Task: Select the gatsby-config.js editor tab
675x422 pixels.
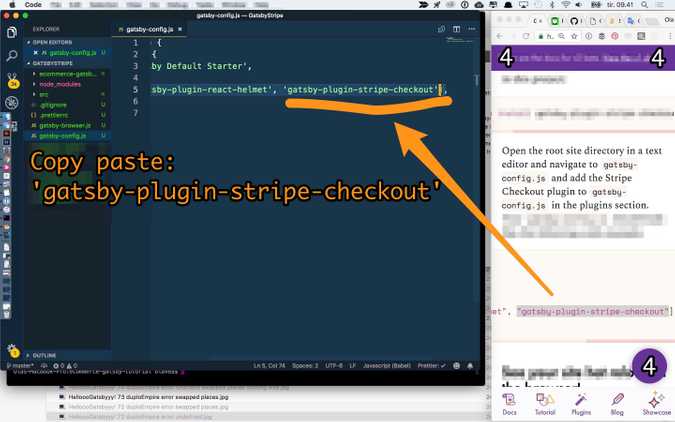Action: 148,30
